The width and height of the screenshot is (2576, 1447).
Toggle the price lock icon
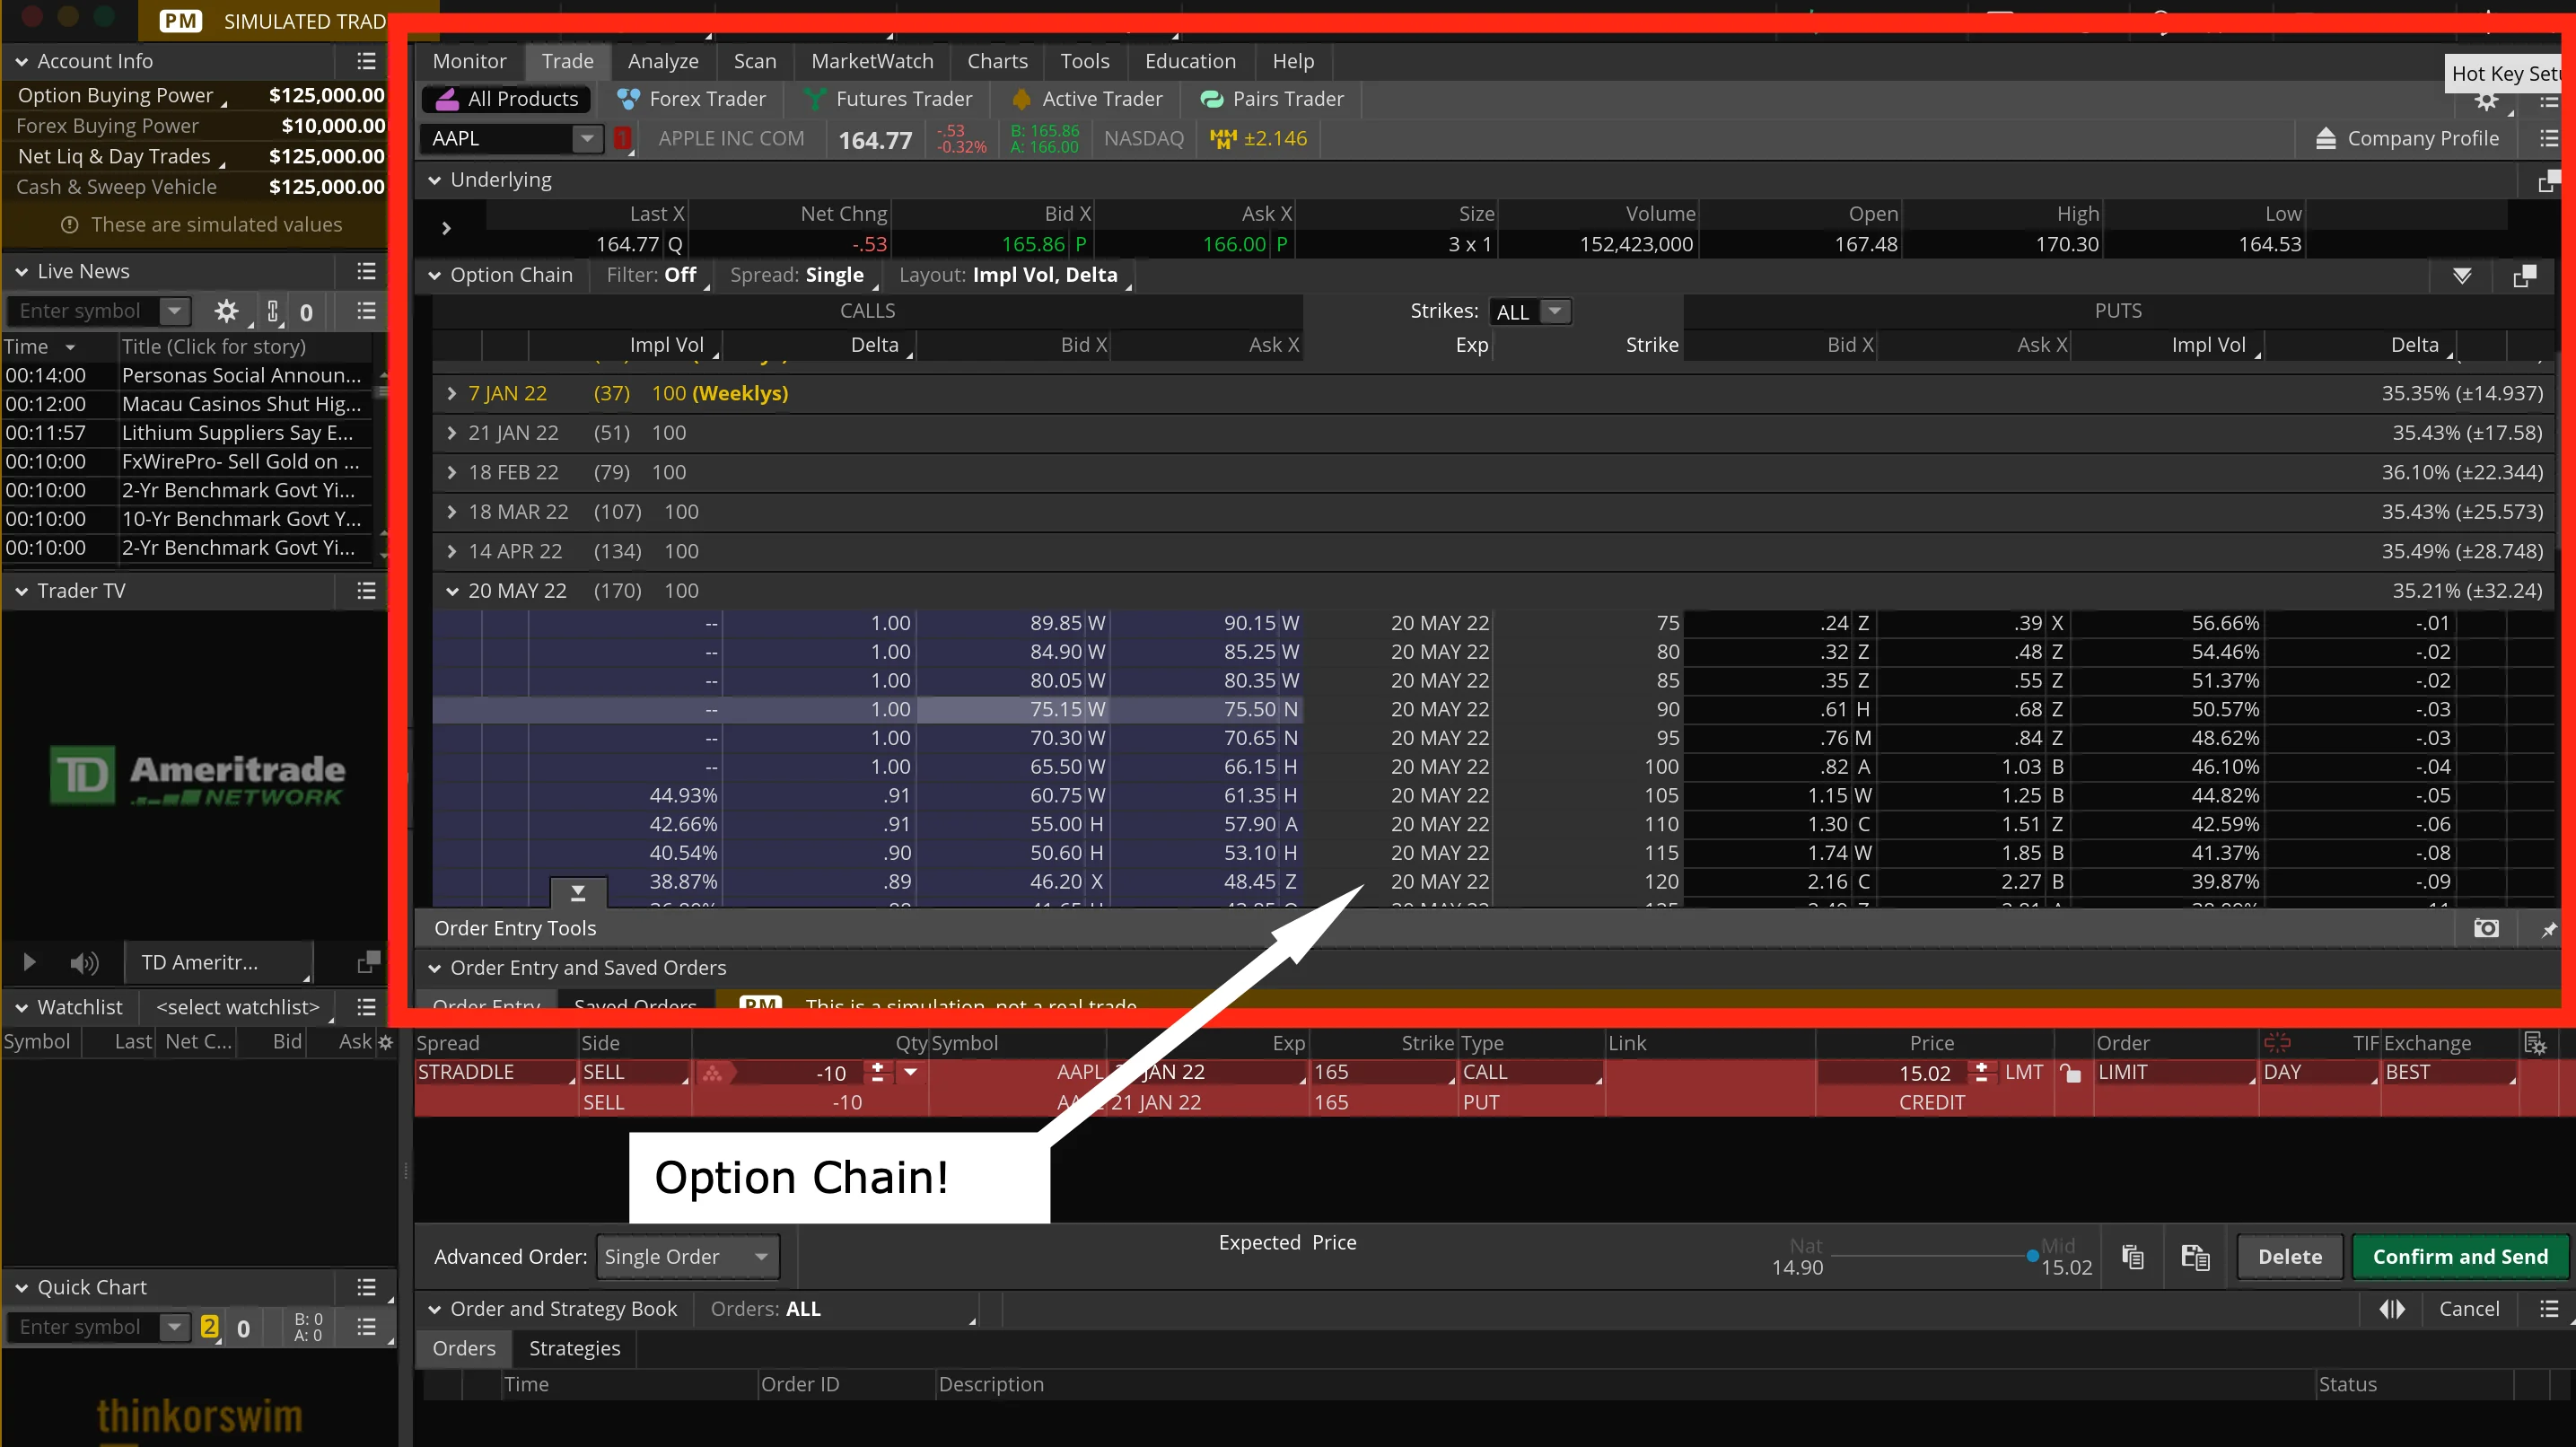tap(2071, 1074)
